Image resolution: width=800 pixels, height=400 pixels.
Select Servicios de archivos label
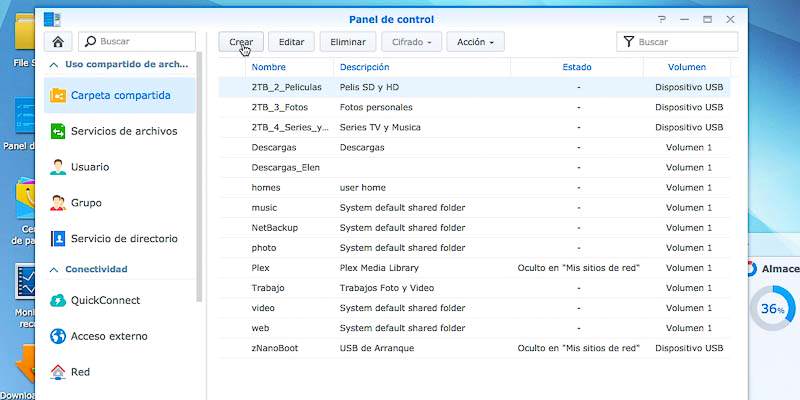(x=124, y=131)
